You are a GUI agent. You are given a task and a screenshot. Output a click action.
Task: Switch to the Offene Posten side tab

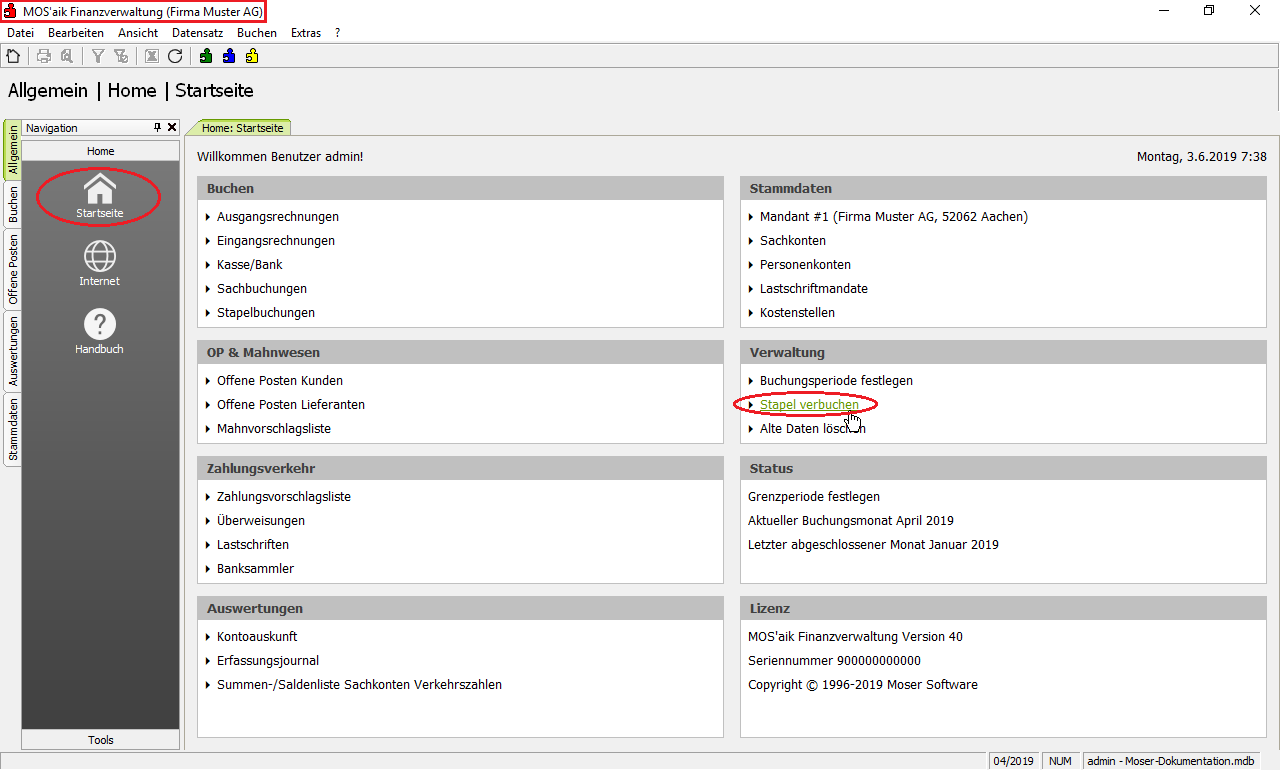(13, 269)
